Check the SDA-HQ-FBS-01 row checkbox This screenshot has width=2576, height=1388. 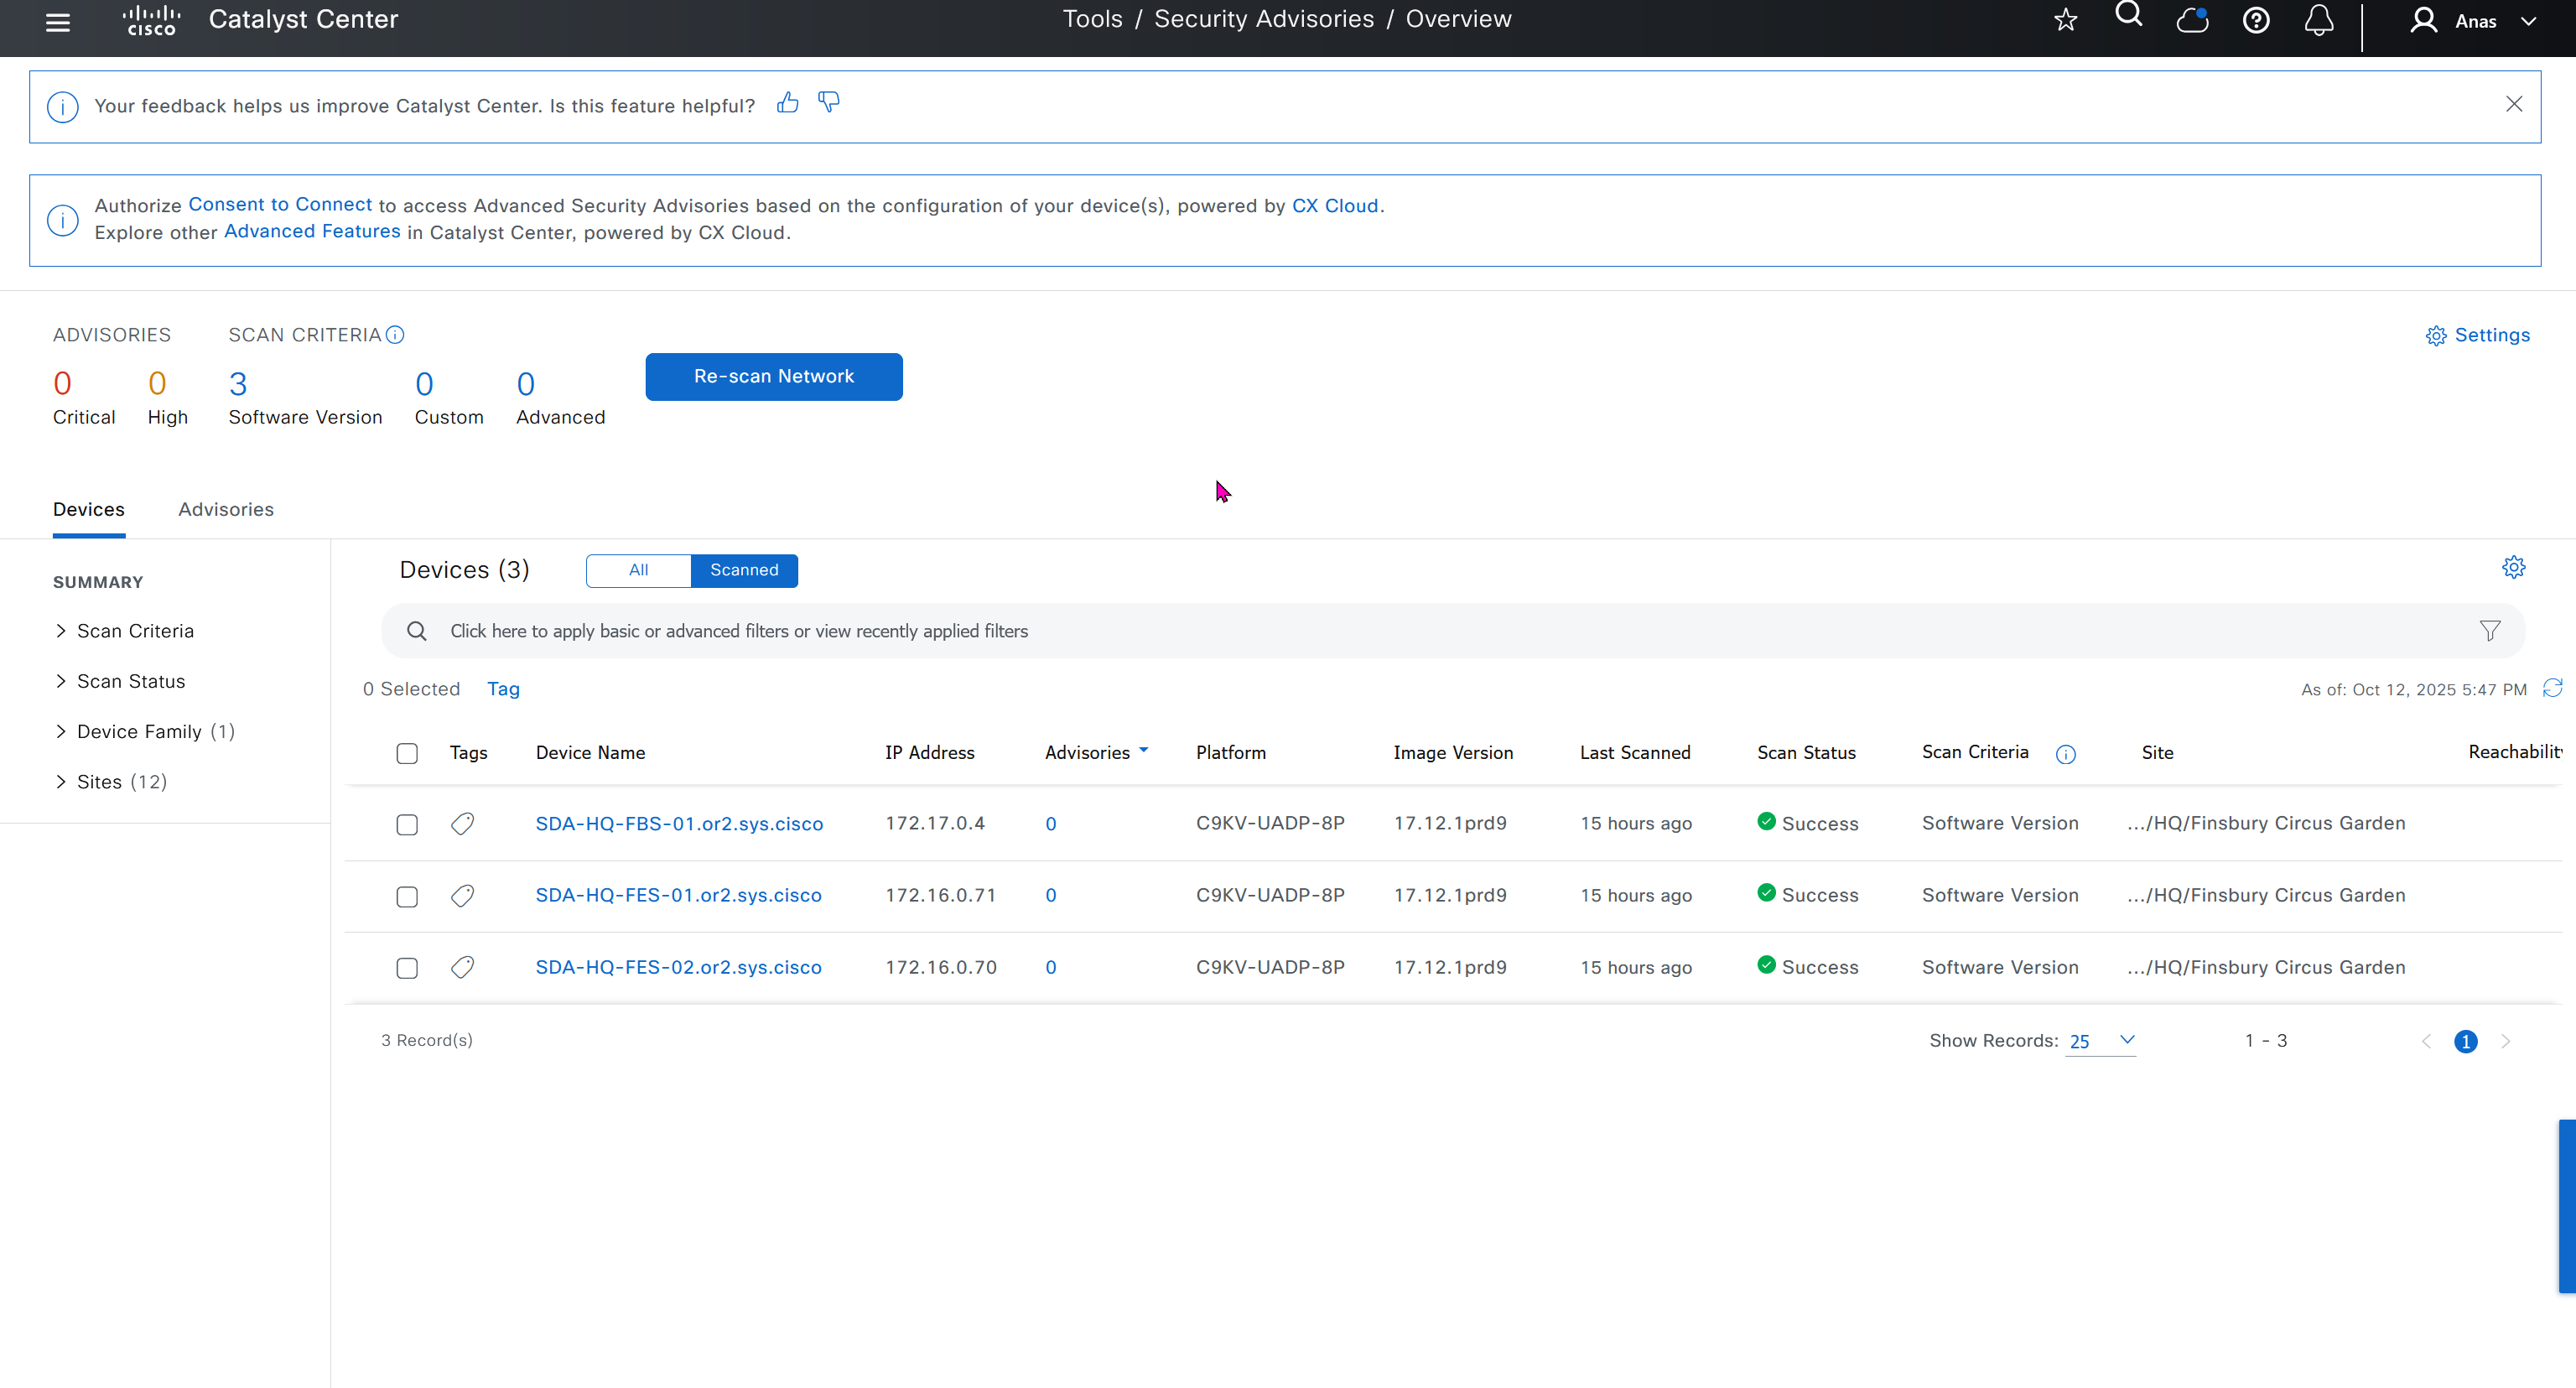coord(407,825)
